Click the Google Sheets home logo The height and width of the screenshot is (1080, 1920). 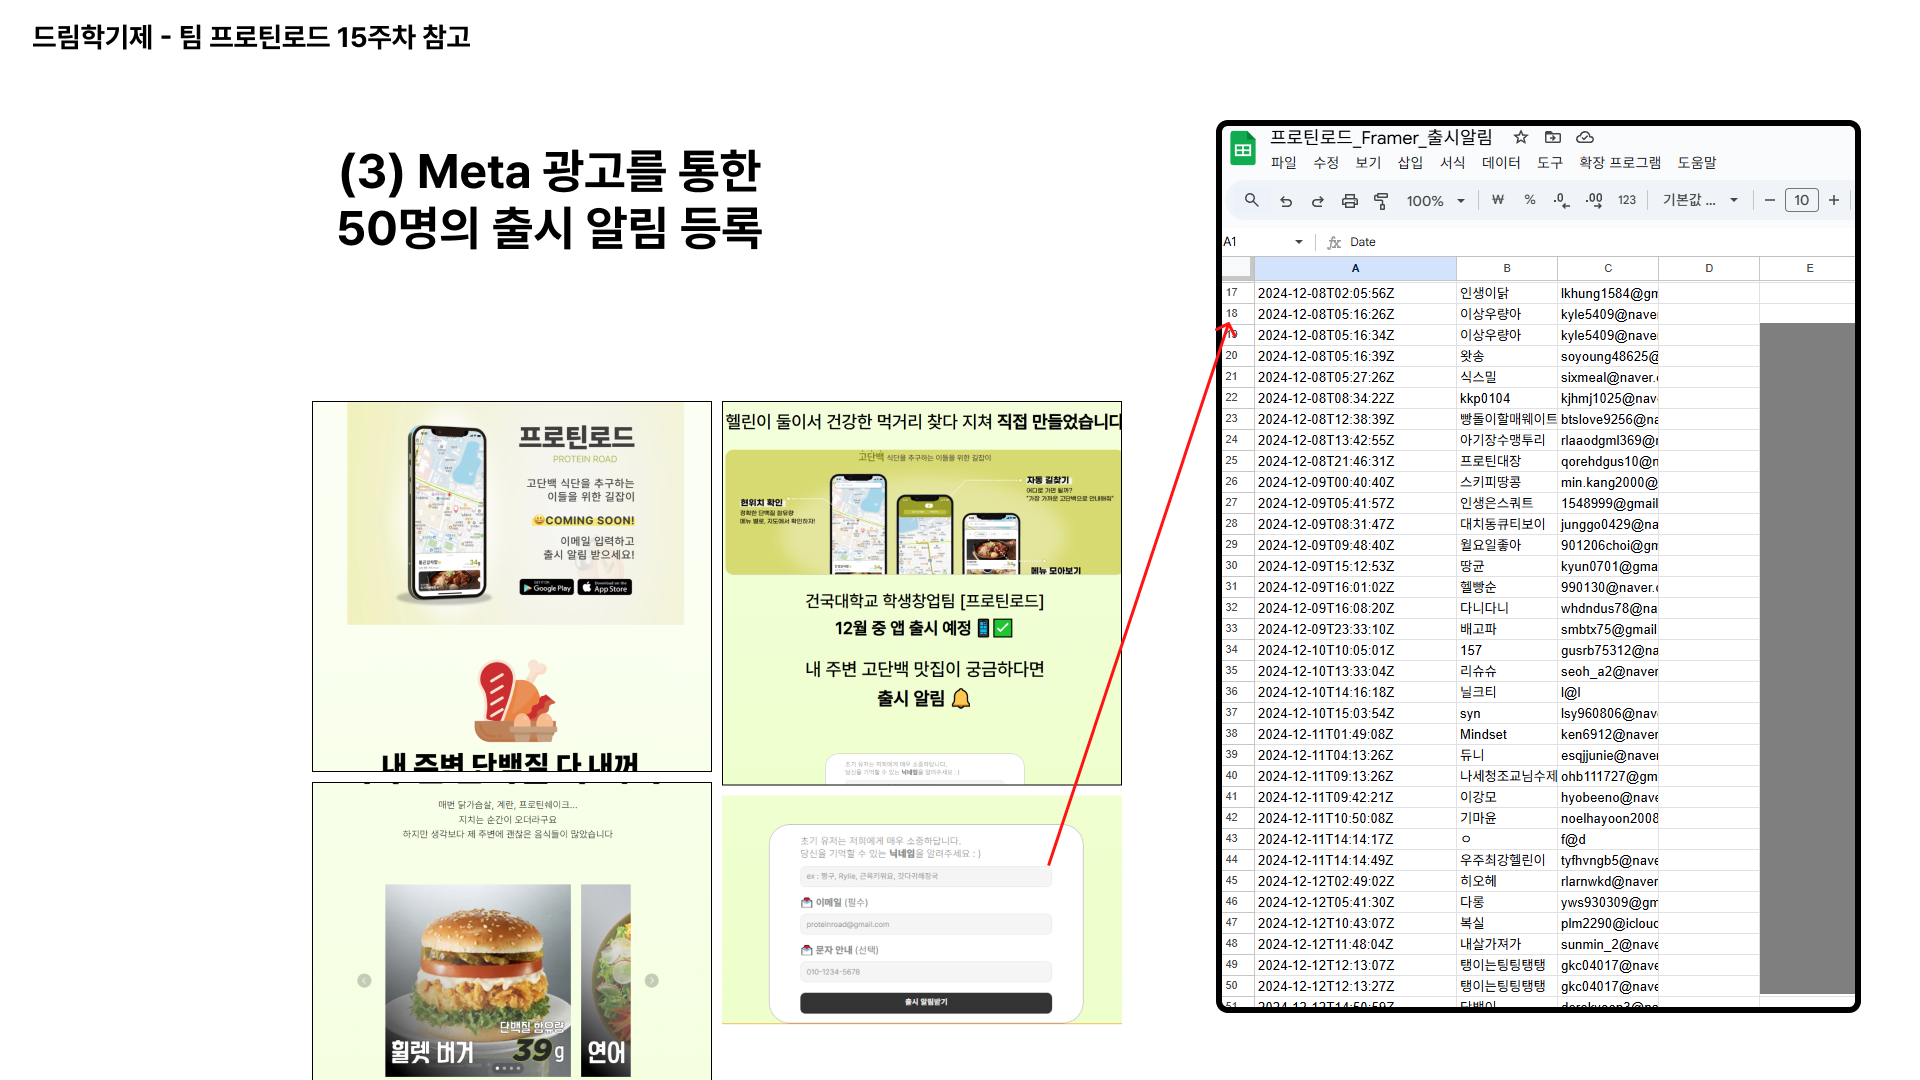click(x=1243, y=150)
